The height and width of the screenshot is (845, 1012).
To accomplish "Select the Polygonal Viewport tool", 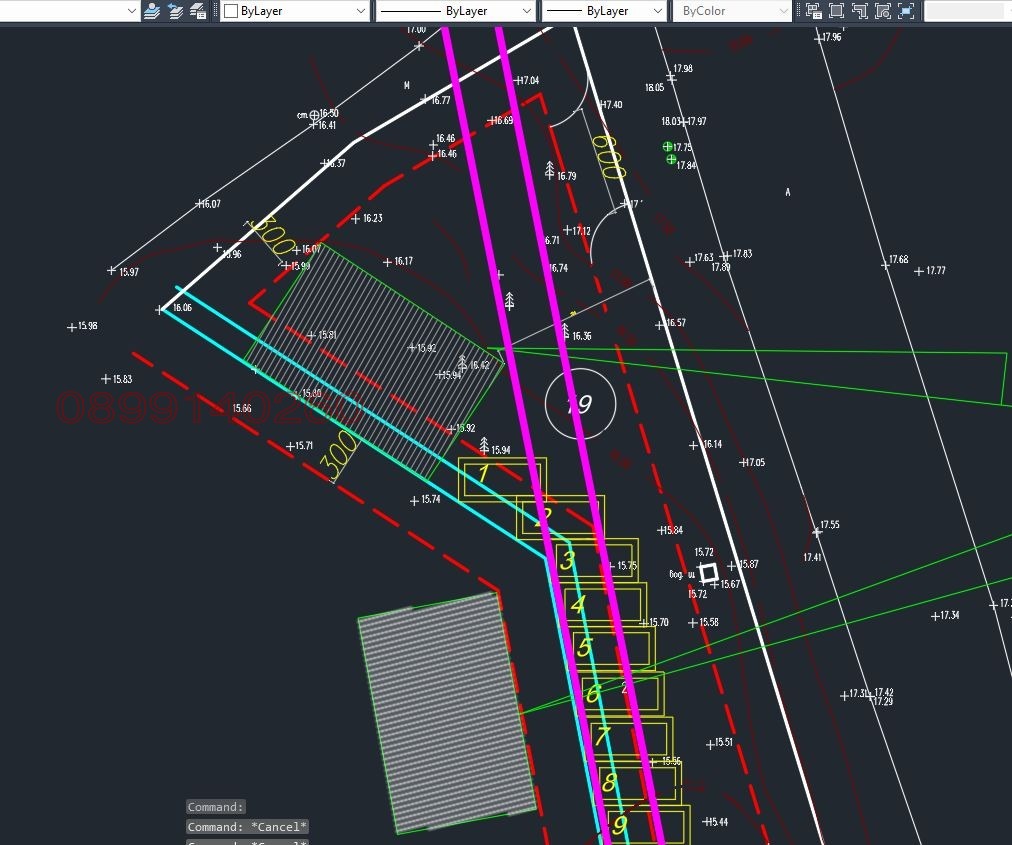I will click(x=859, y=11).
